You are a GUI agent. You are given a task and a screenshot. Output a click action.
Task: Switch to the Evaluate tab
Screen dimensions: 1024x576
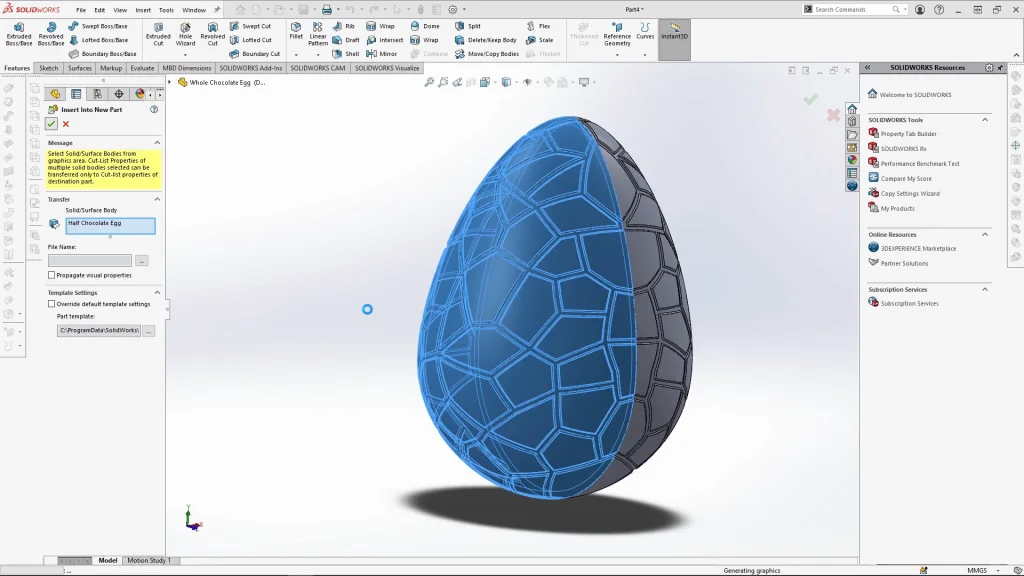[x=142, y=68]
